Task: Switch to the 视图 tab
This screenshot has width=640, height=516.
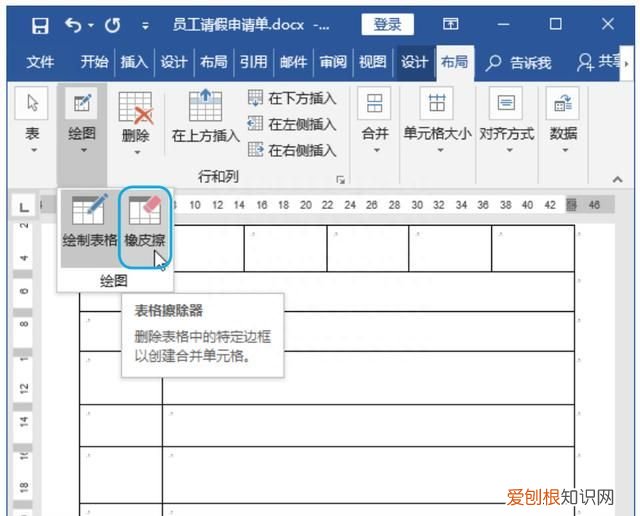Action: click(x=373, y=62)
